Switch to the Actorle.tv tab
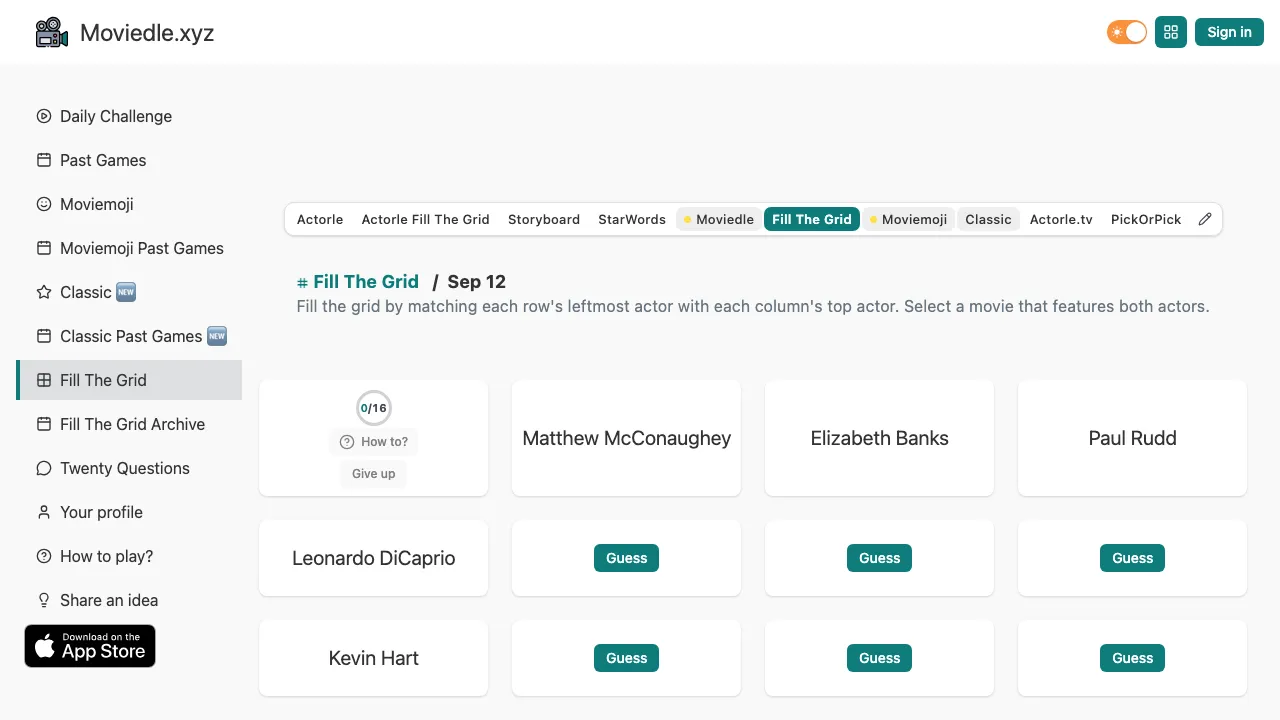The height and width of the screenshot is (720, 1280). click(x=1061, y=219)
